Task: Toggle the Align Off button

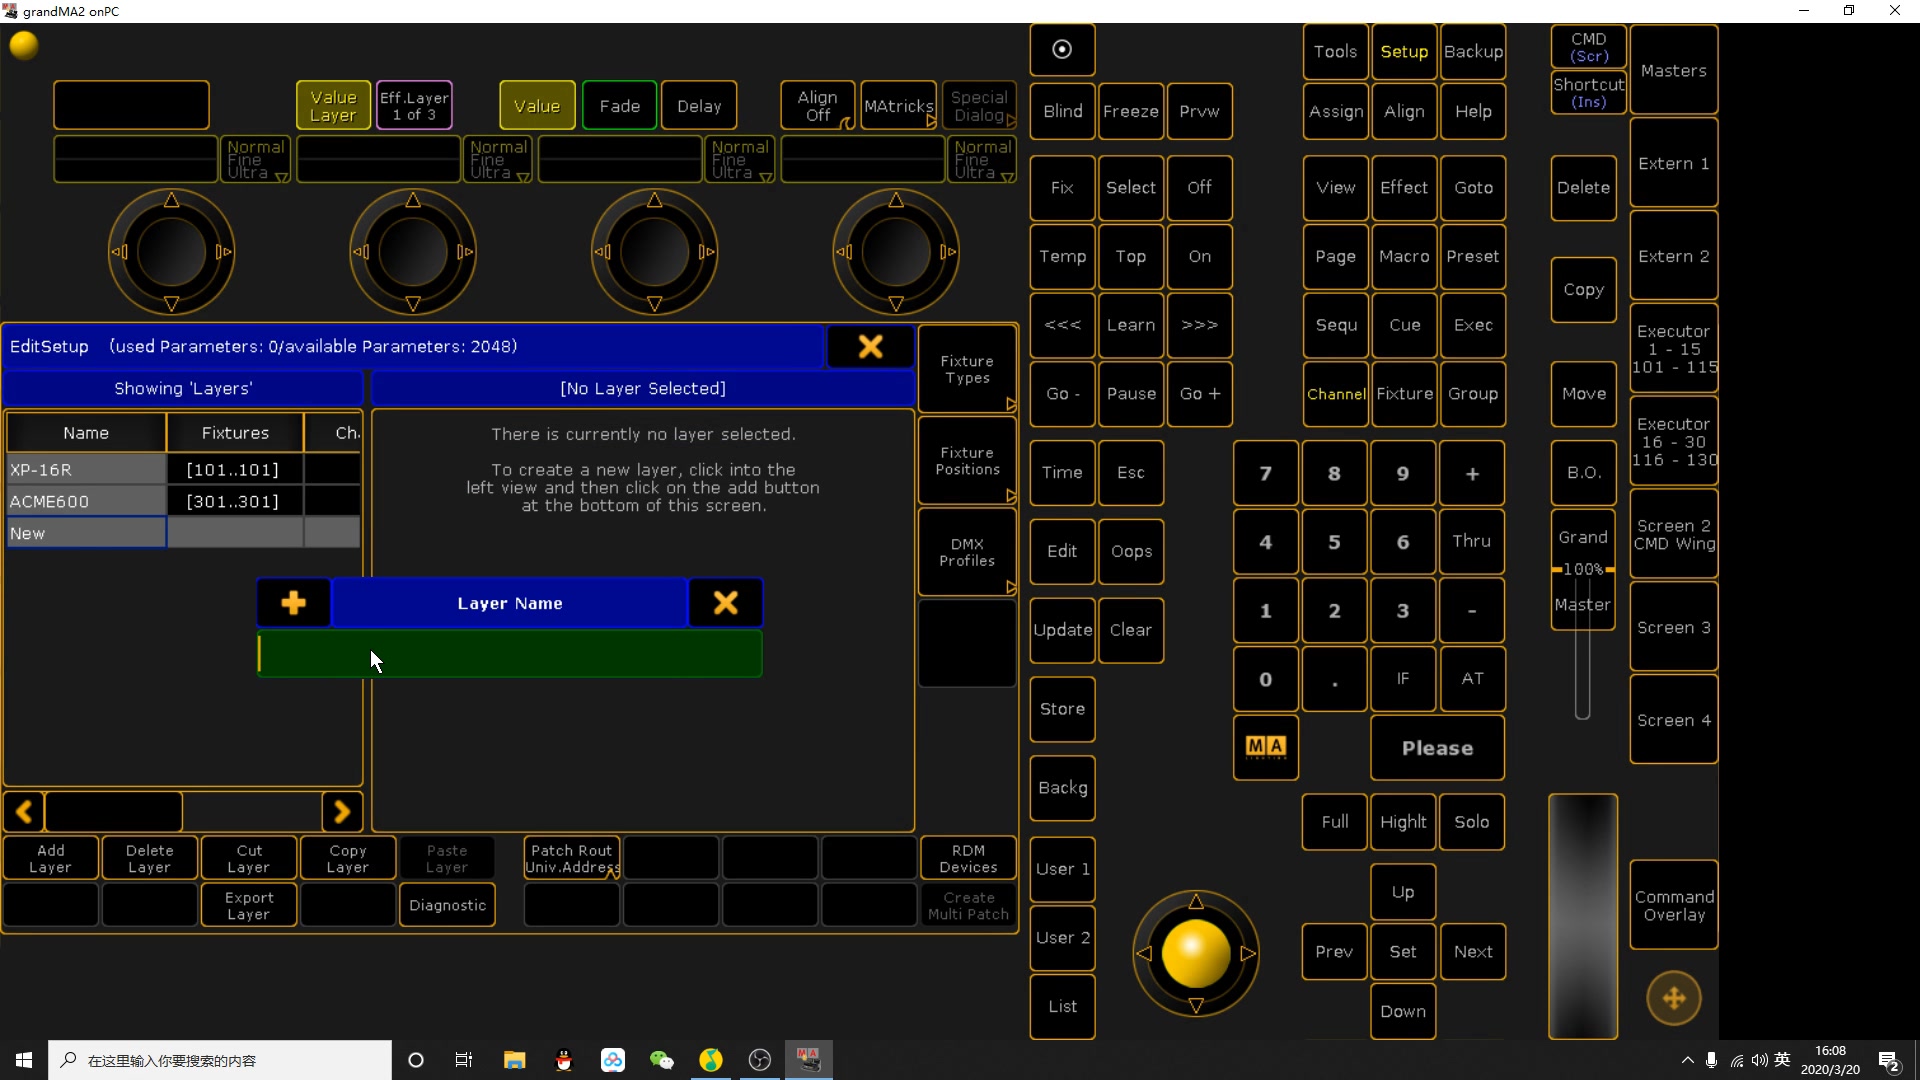Action: [x=817, y=106]
